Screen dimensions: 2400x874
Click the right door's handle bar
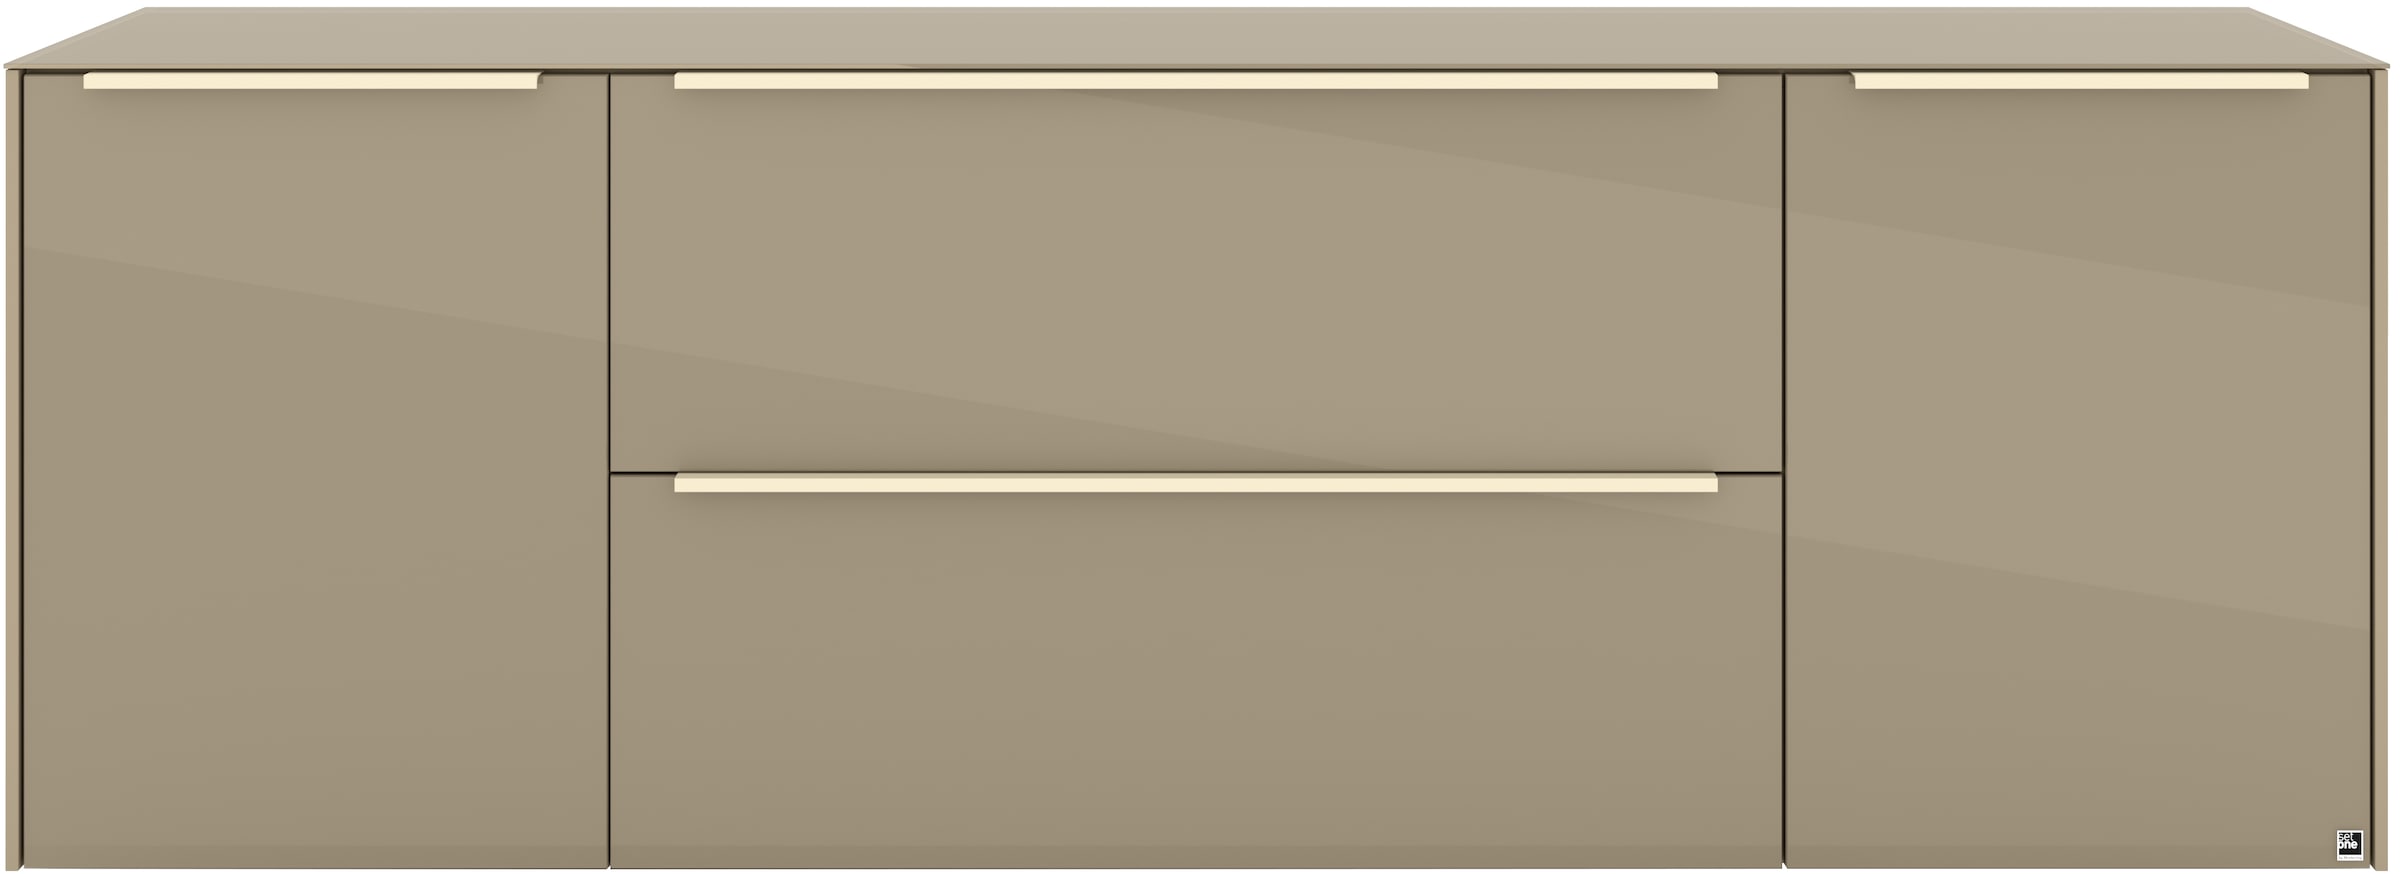pos(2081,80)
